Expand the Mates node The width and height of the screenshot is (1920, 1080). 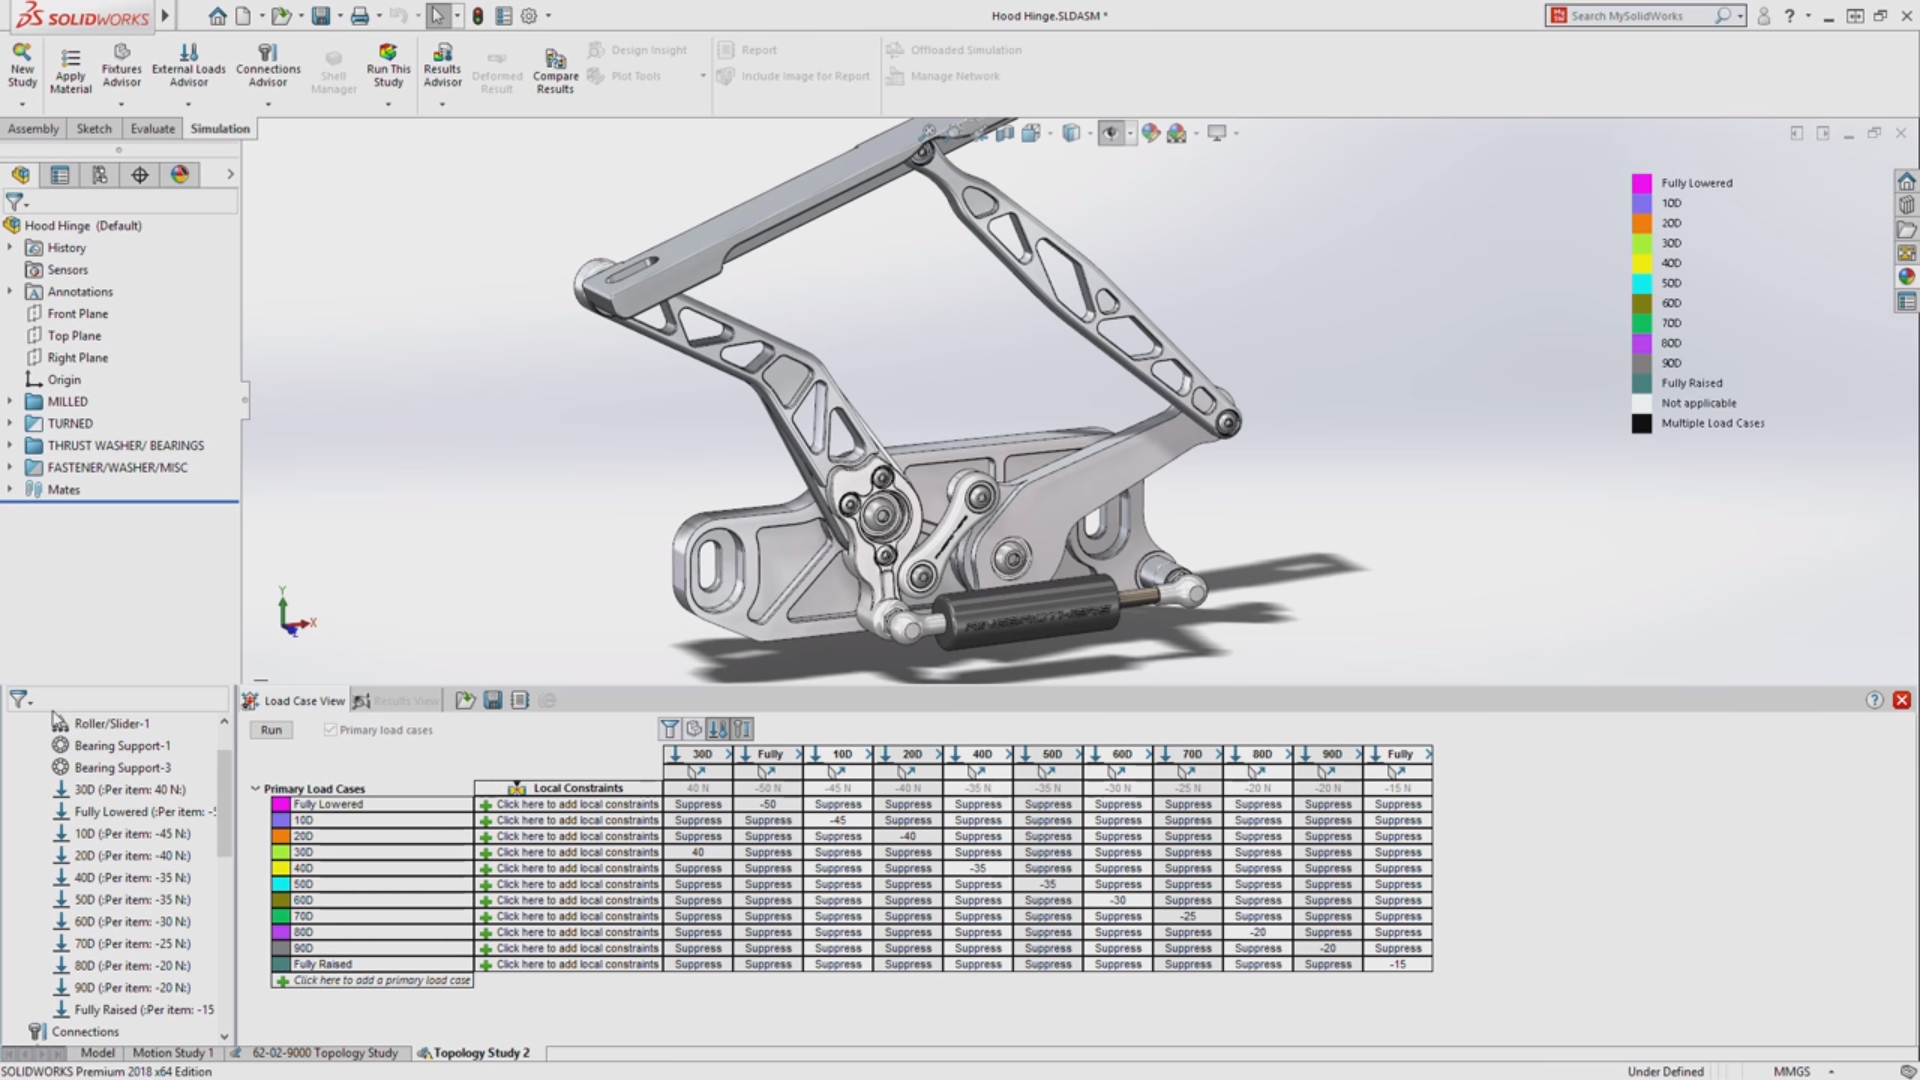pos(10,490)
